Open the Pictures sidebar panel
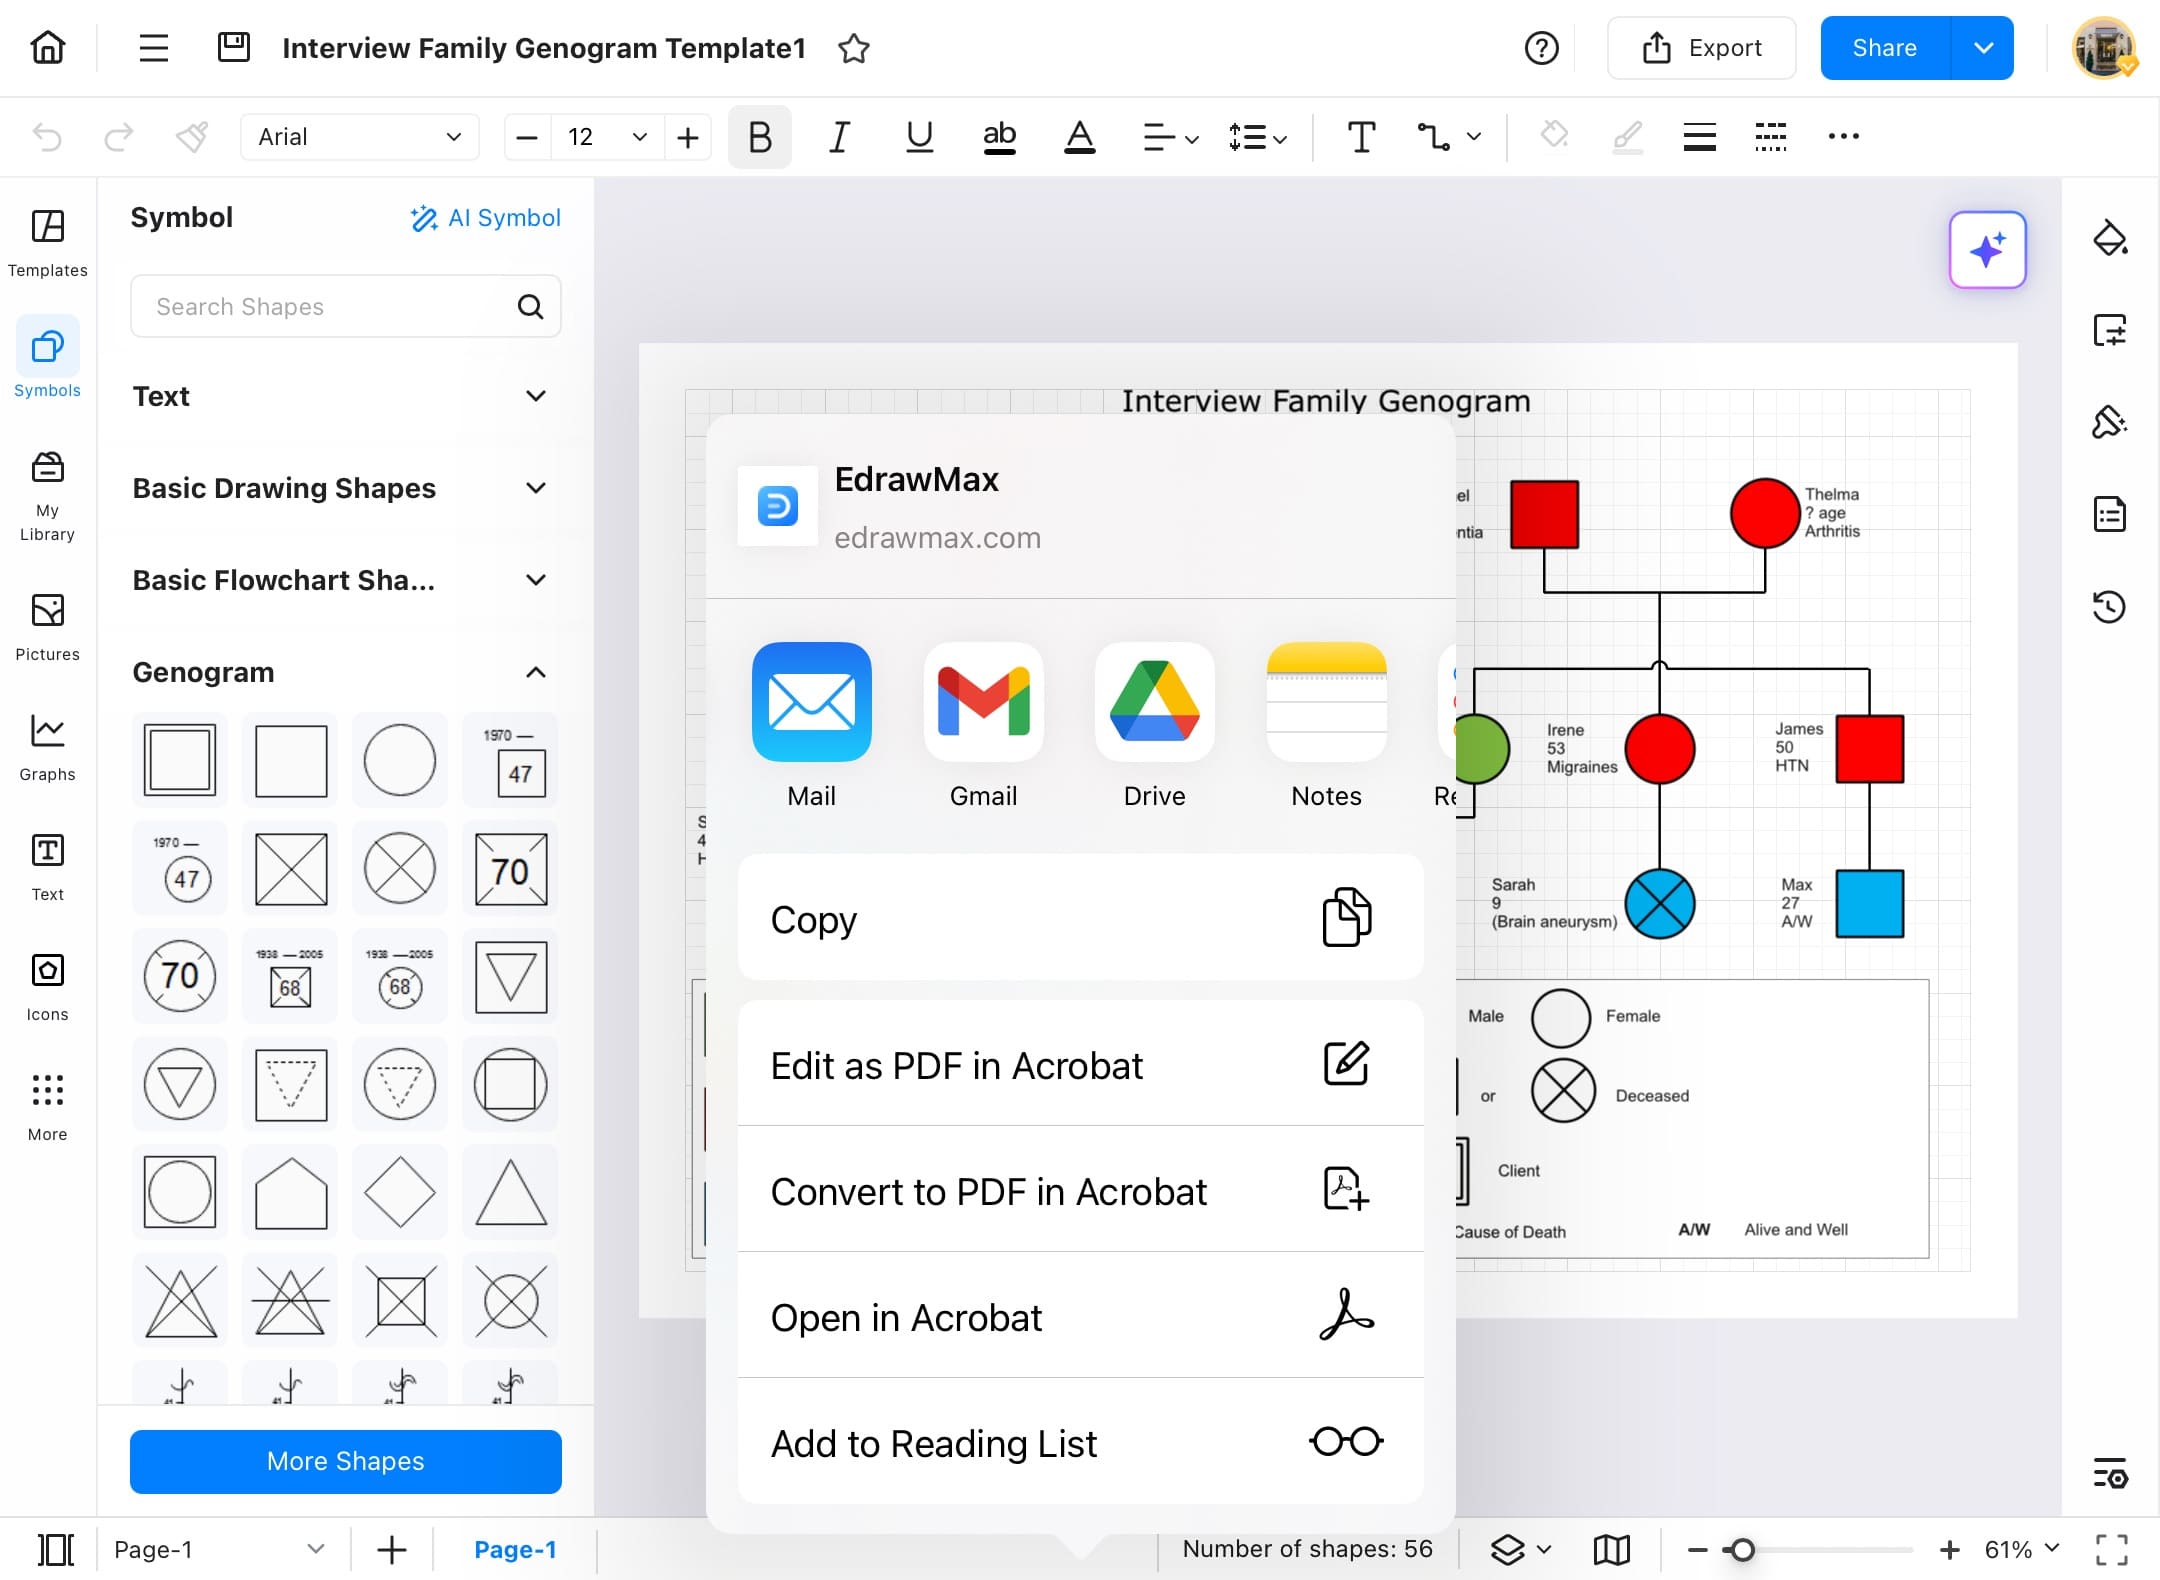The image size is (2160, 1580). point(47,627)
